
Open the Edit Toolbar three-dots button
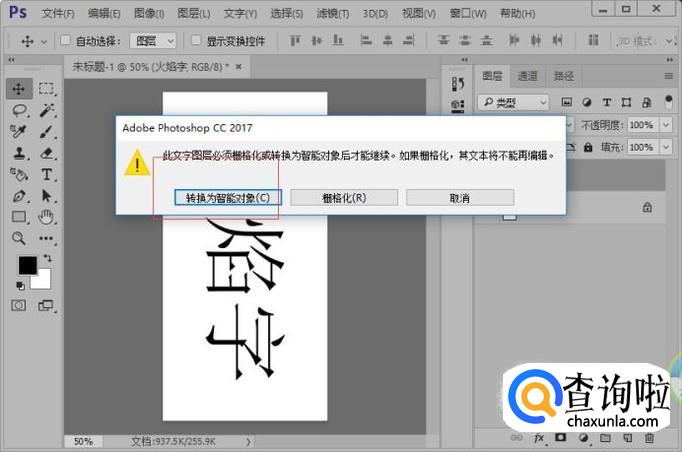tap(46, 238)
